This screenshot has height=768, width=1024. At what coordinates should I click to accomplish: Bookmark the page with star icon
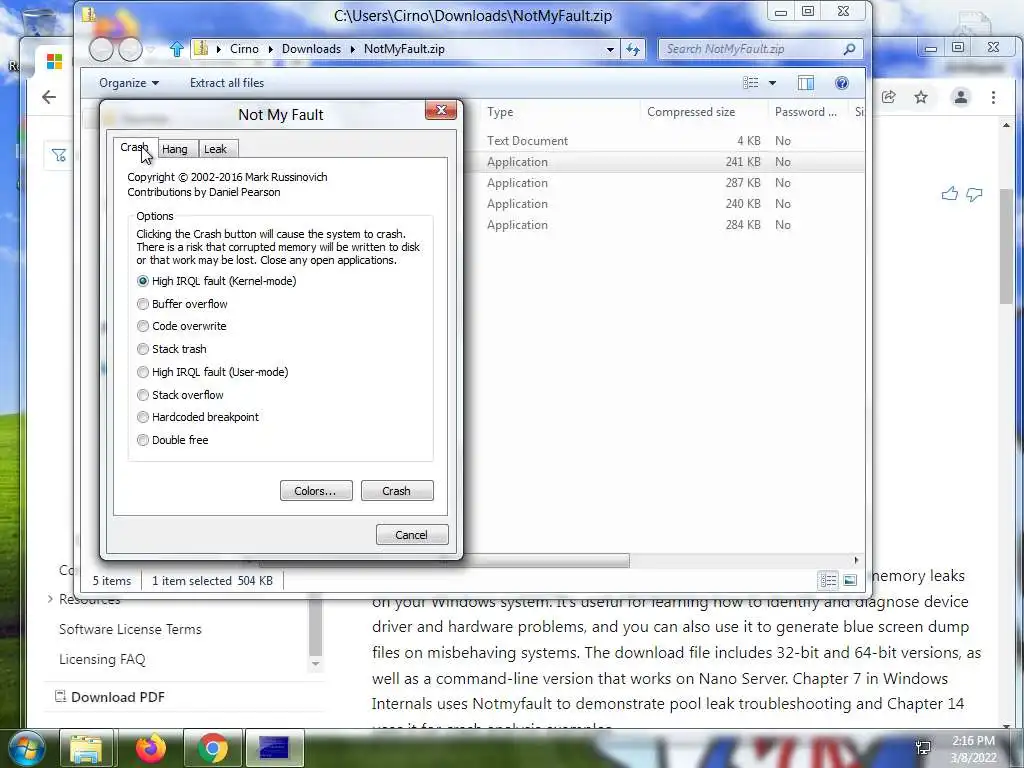click(921, 97)
